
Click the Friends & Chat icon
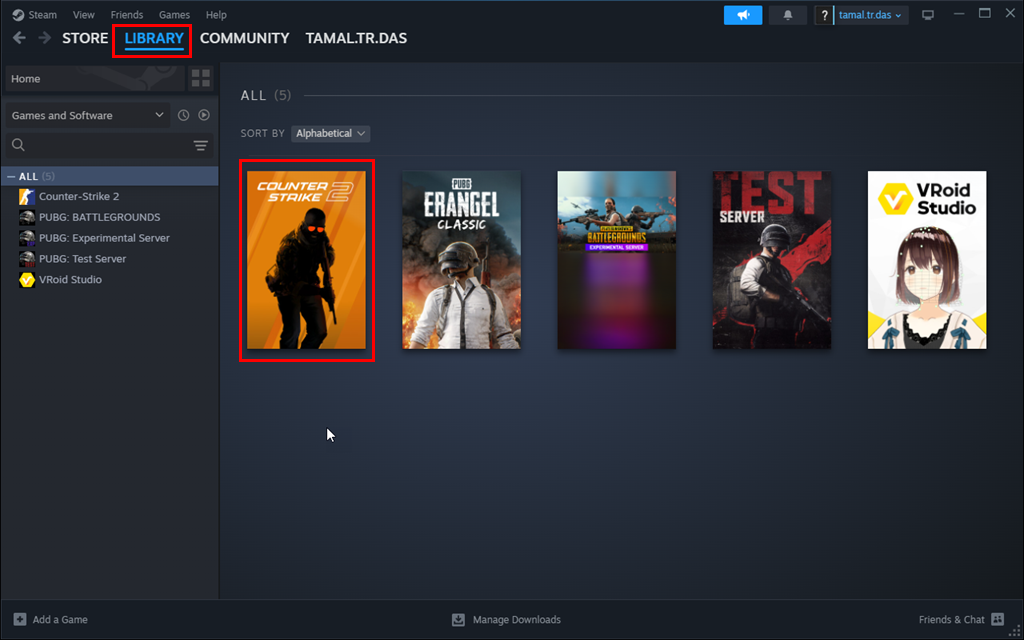tap(997, 619)
